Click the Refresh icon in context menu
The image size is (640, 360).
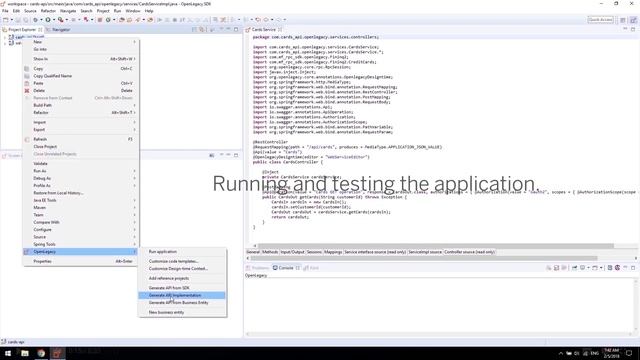click(27, 139)
